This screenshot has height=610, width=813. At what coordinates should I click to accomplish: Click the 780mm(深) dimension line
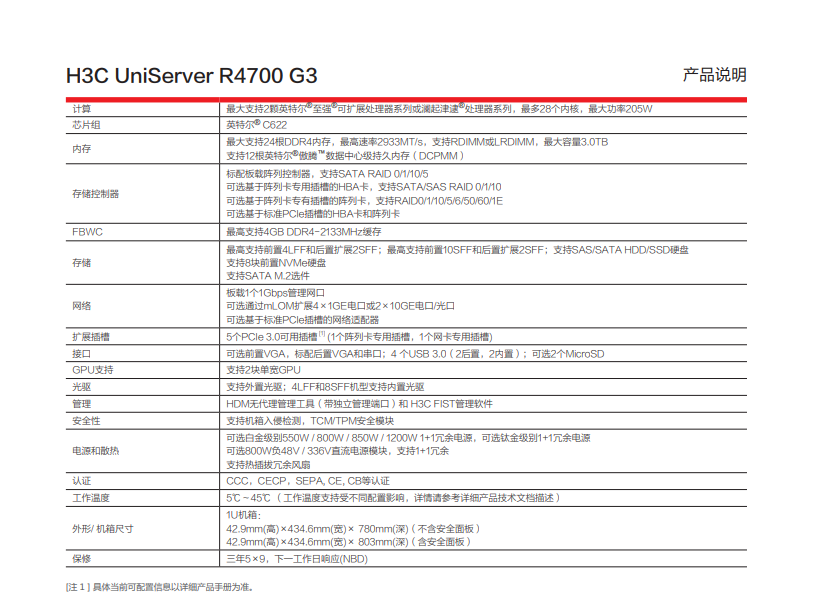click(x=353, y=529)
